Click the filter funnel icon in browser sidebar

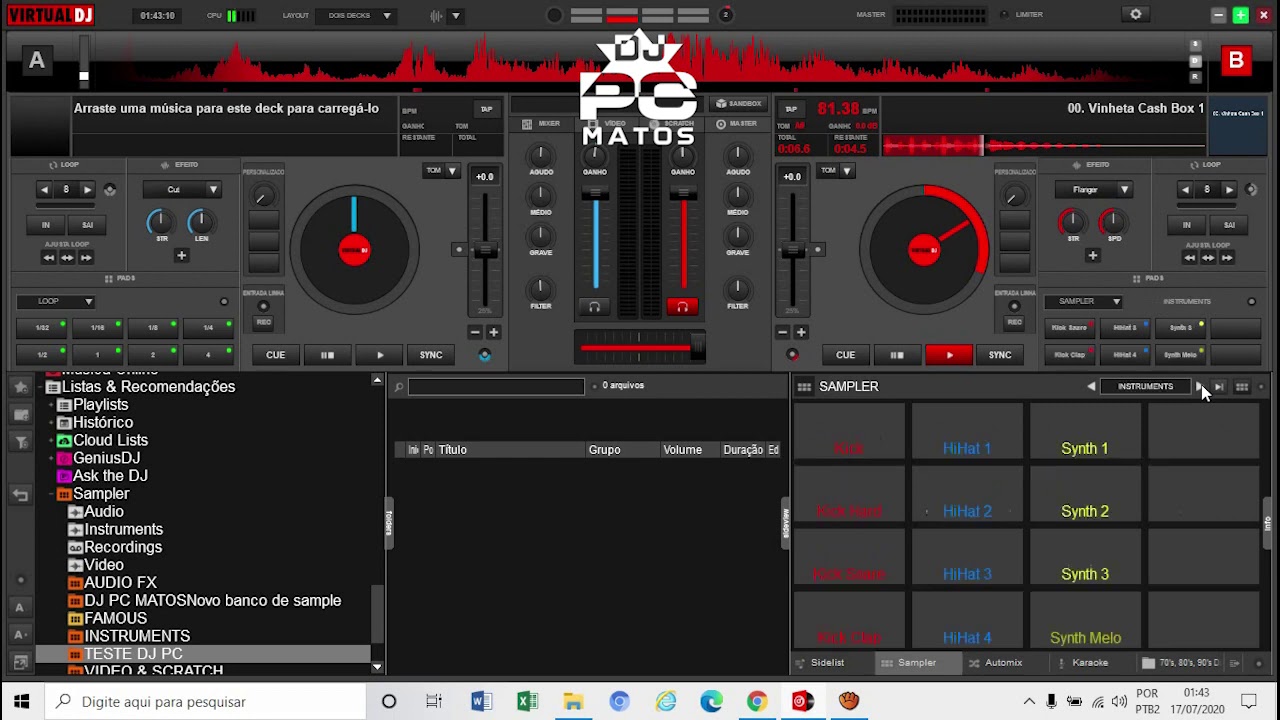tap(20, 441)
